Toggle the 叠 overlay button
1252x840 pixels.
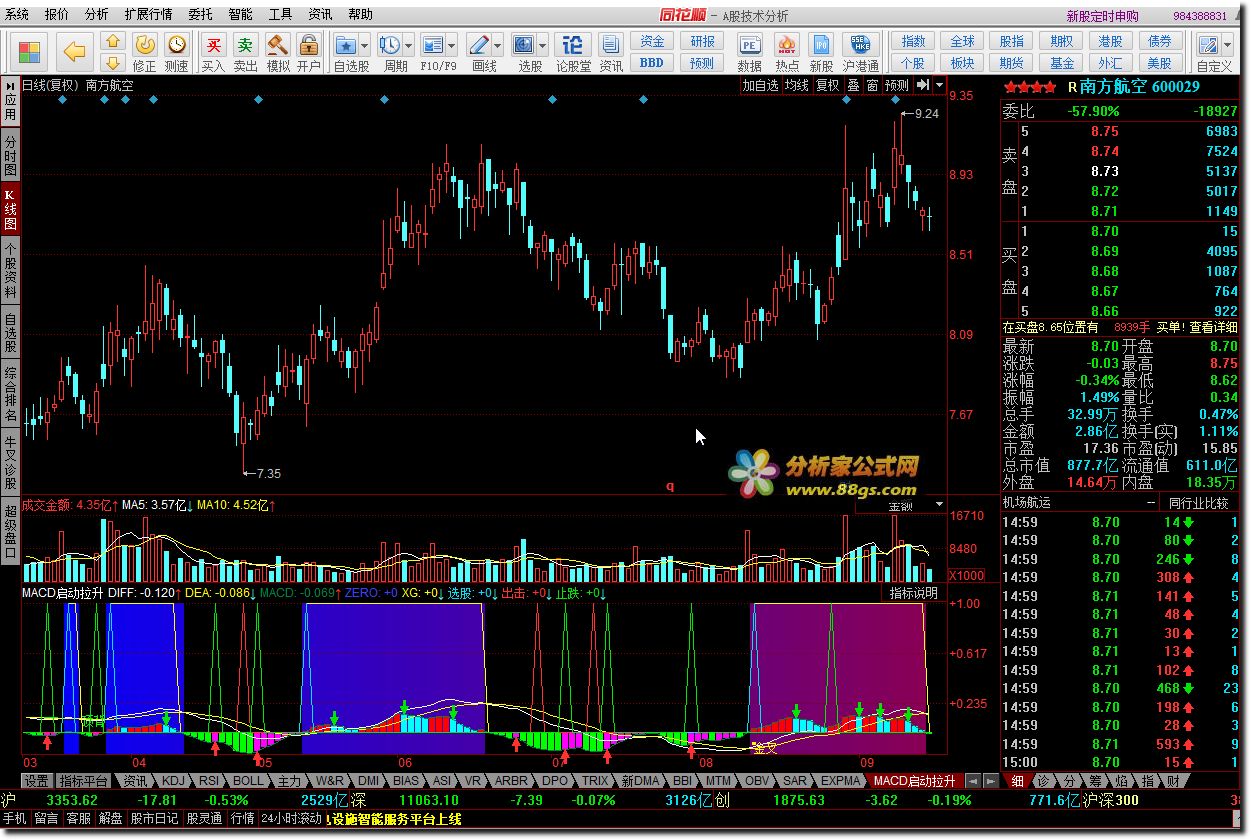coord(853,85)
